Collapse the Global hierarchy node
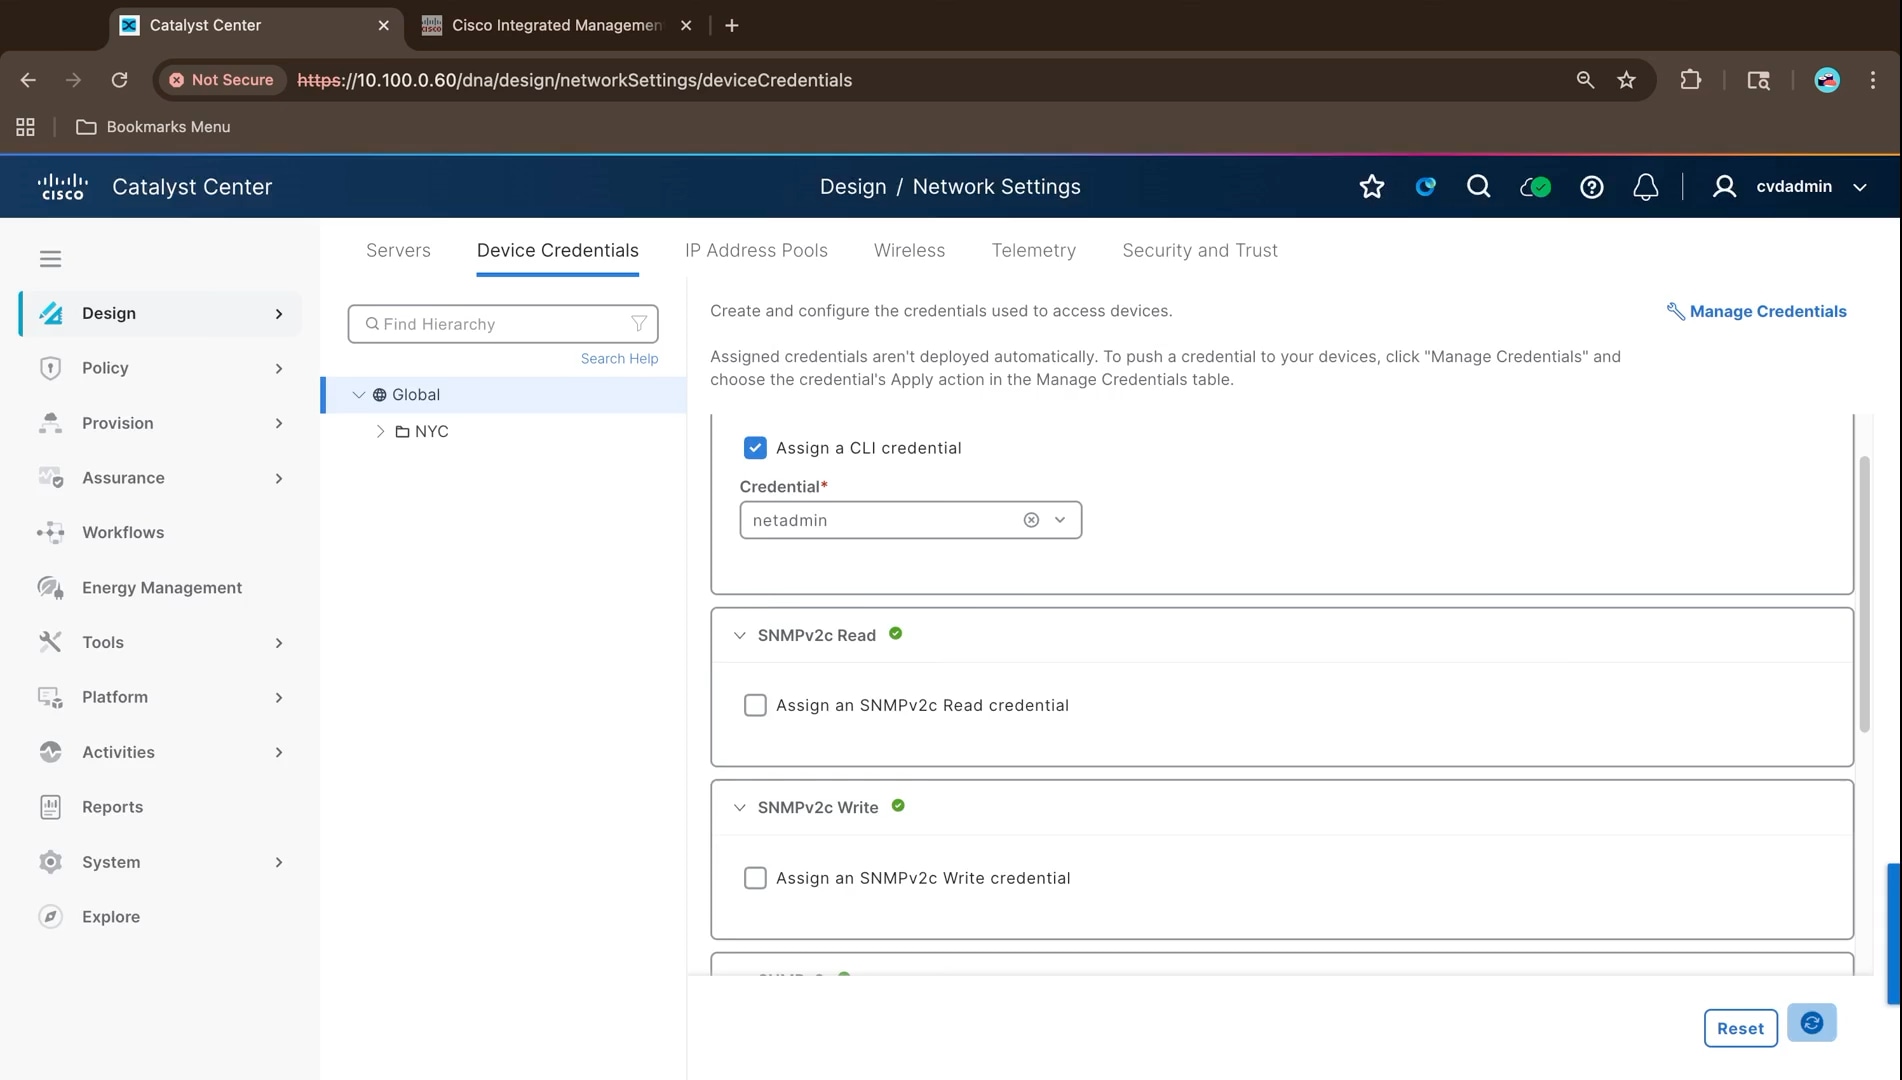Image resolution: width=1902 pixels, height=1080 pixels. click(358, 395)
